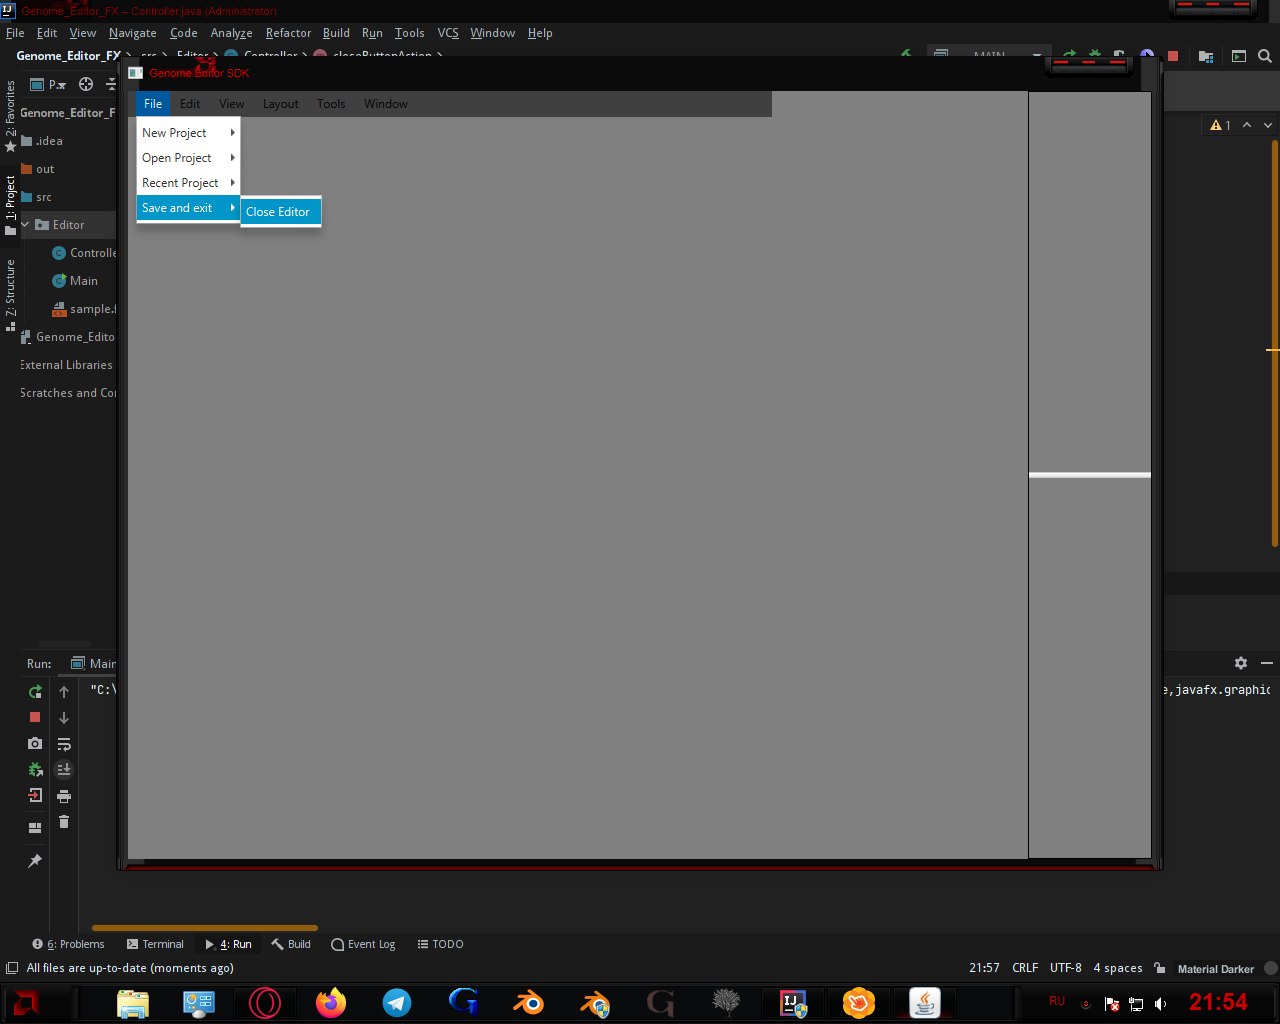
Task: Open the Terminal tool window tab
Action: [155, 944]
